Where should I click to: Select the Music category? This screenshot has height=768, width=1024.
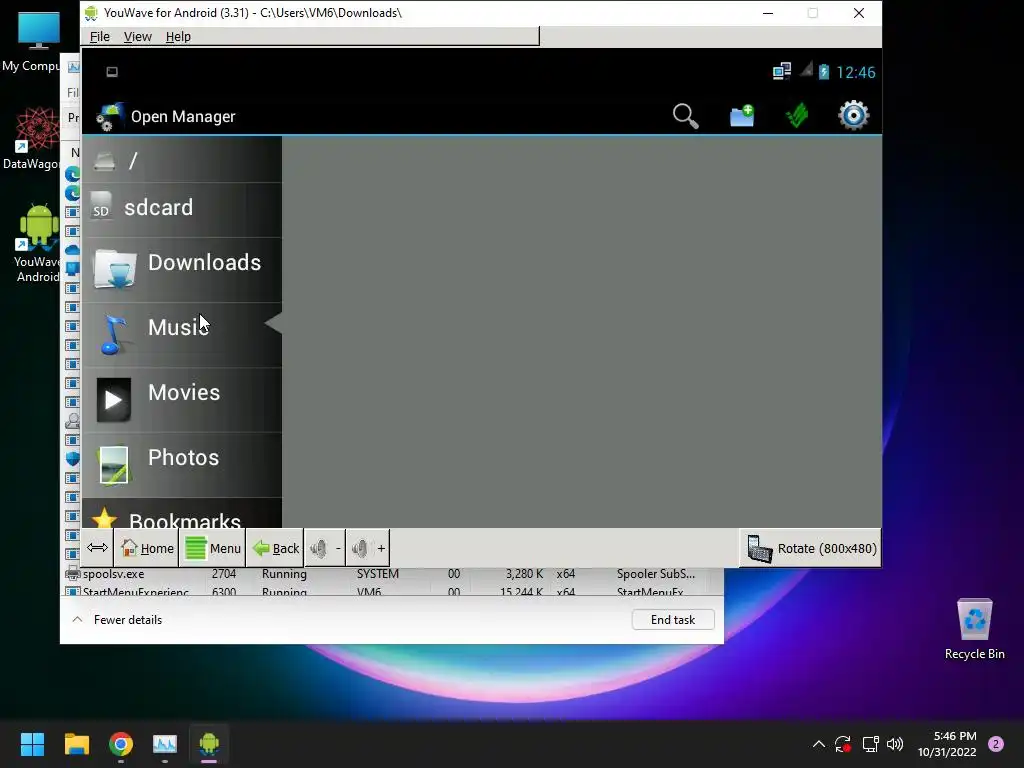(182, 334)
